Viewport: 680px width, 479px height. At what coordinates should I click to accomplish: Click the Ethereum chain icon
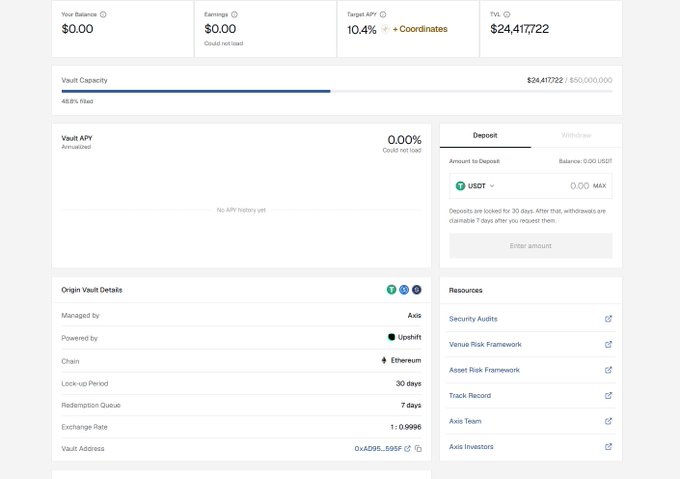pyautogui.click(x=384, y=360)
